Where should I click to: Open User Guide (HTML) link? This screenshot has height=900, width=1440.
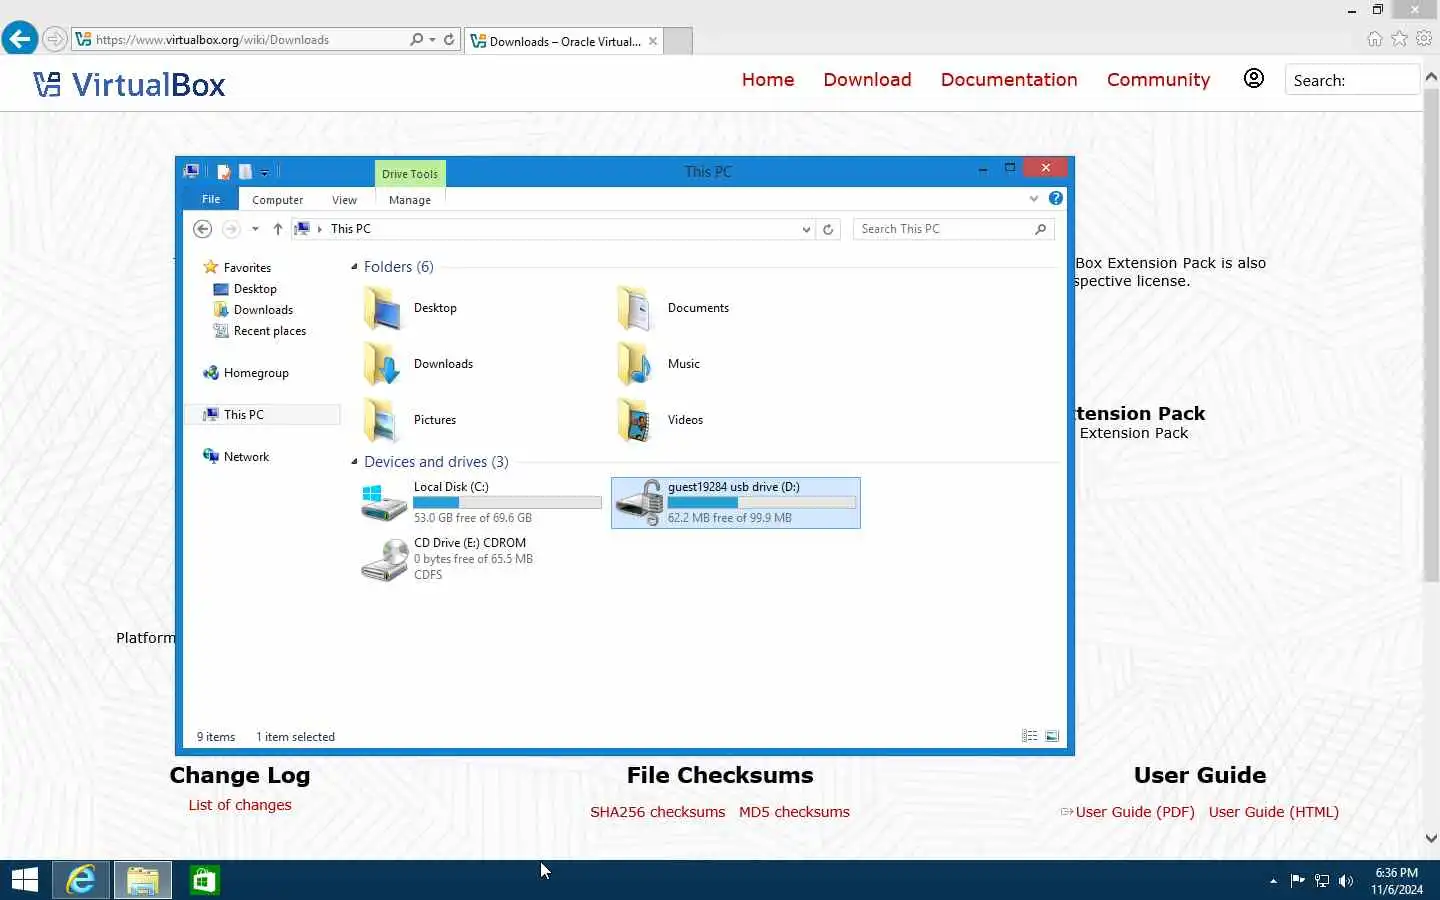(x=1273, y=812)
